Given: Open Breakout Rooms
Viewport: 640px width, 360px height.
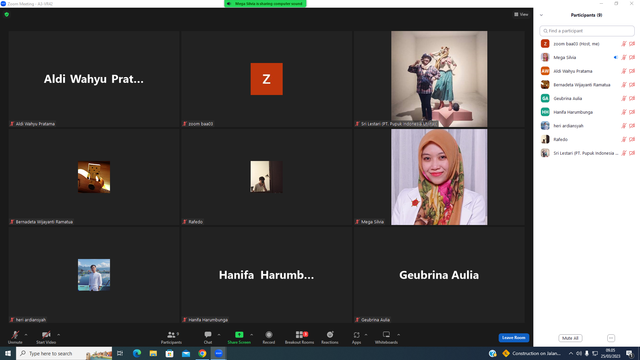Looking at the screenshot, I should 299,337.
